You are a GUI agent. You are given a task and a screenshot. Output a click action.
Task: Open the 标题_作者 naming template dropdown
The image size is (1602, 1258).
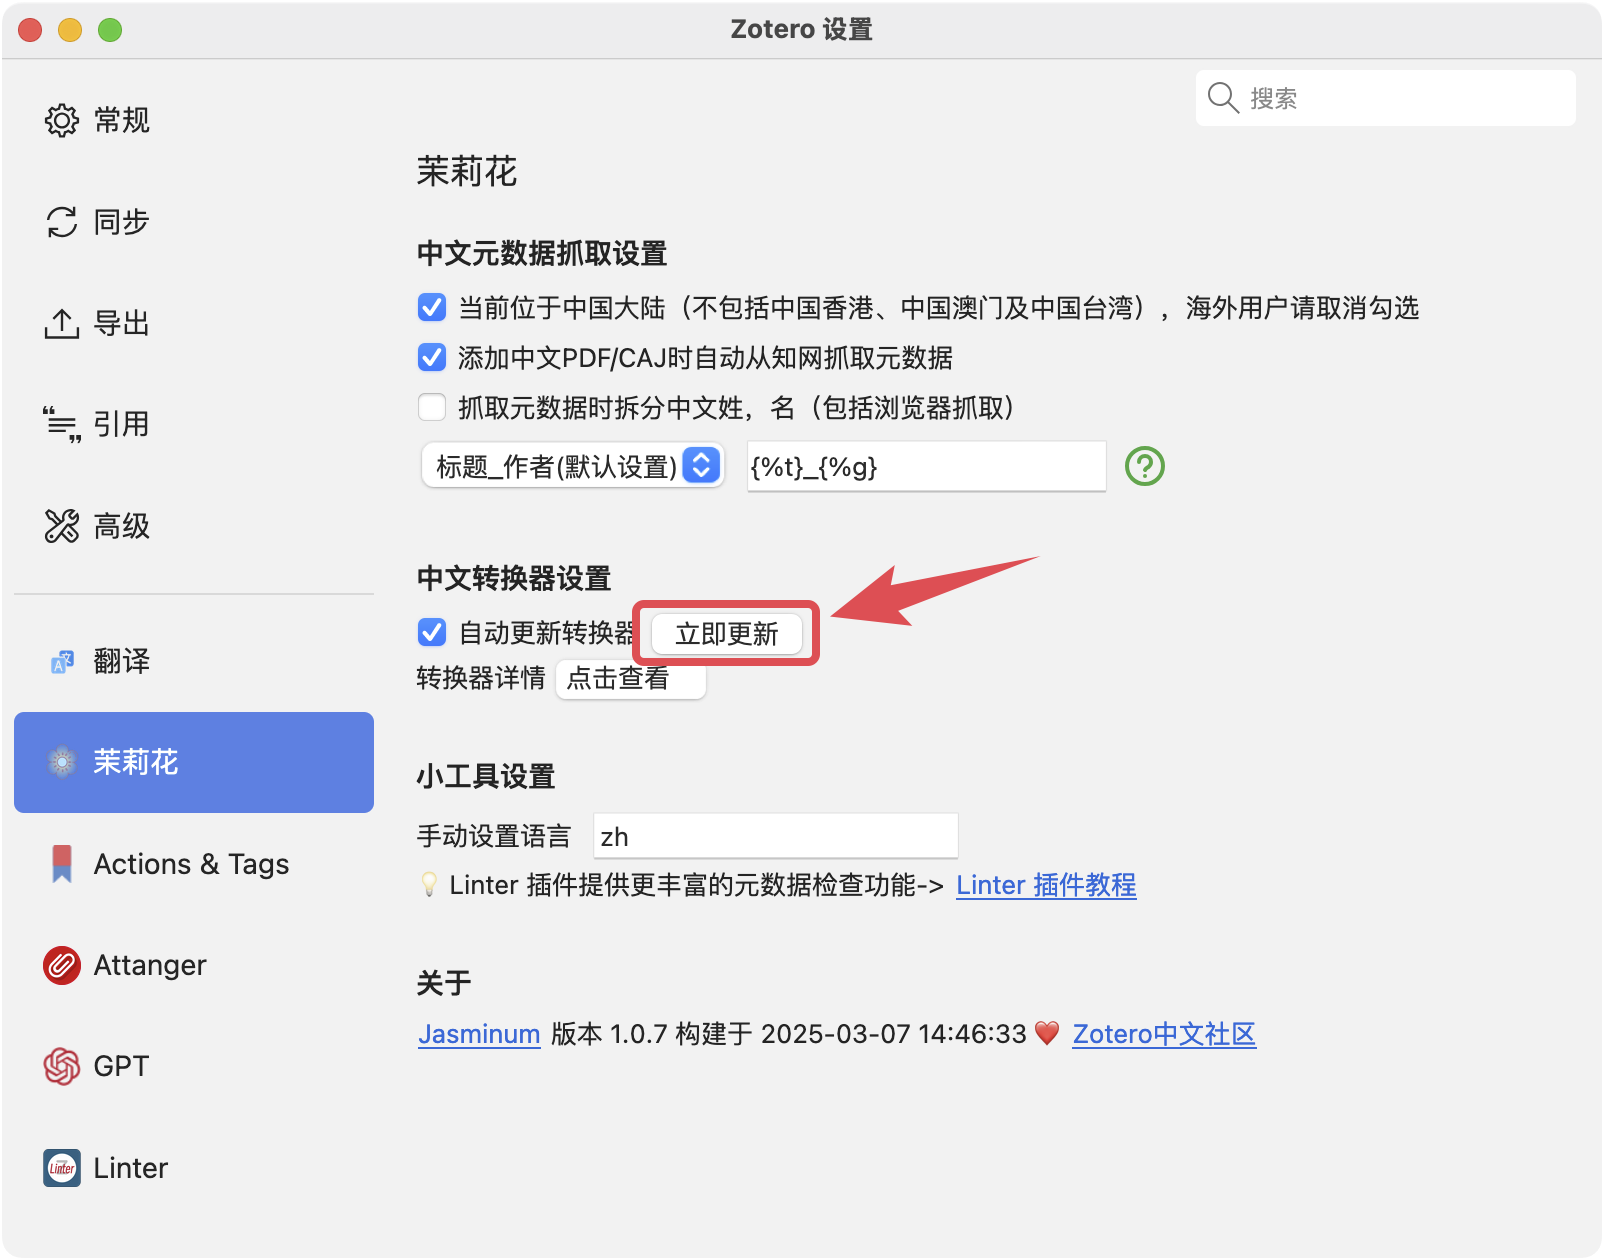[x=572, y=466]
